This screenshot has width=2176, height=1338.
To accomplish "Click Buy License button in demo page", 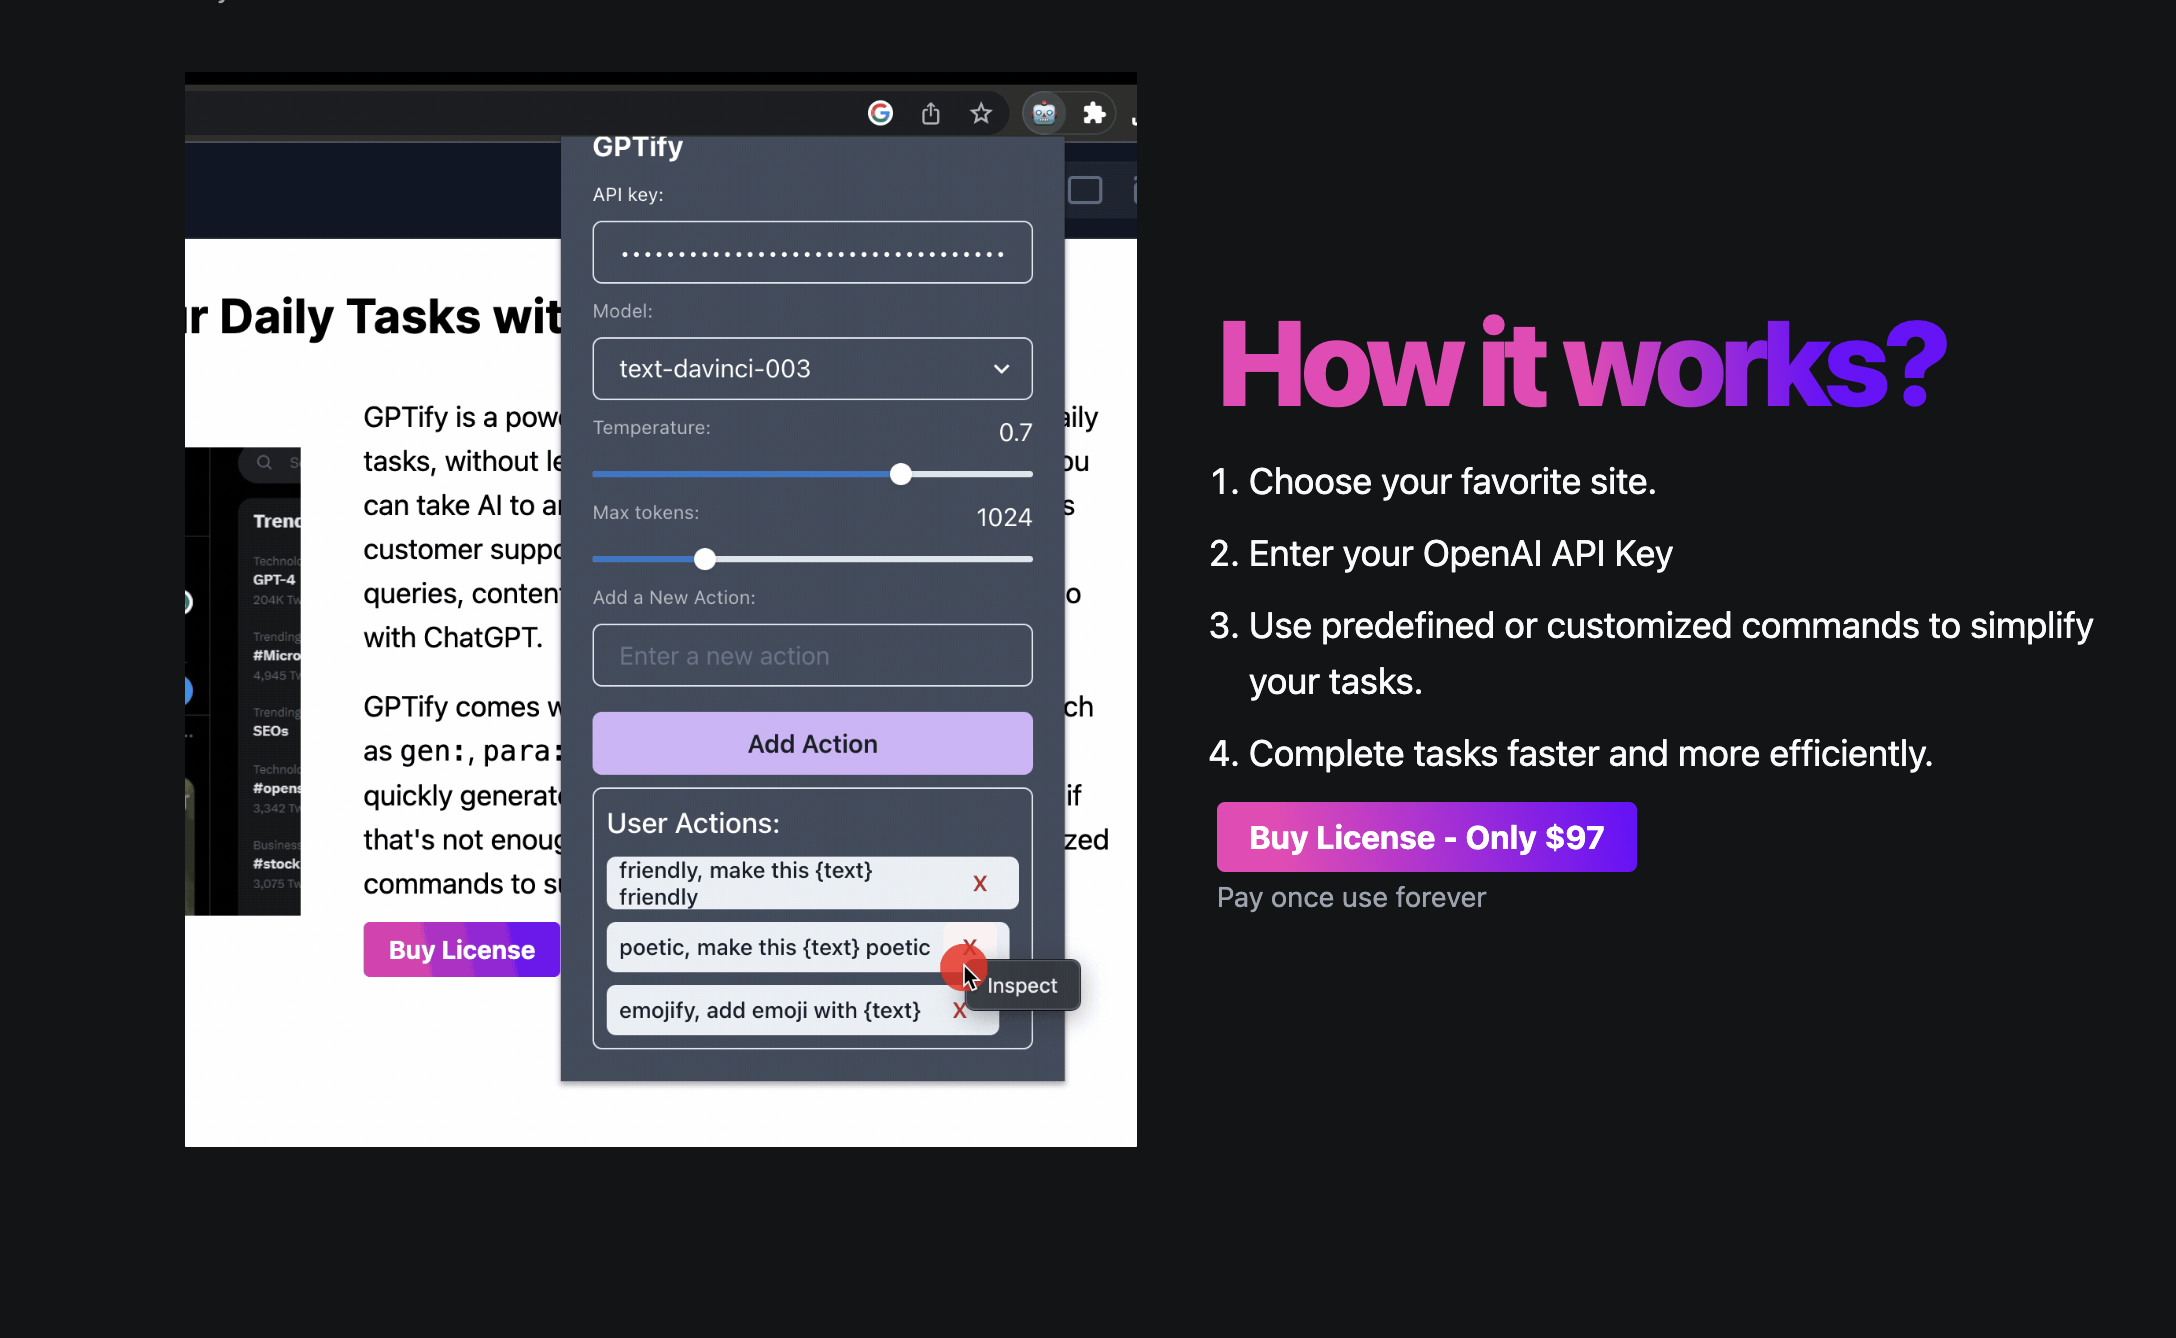I will tap(462, 949).
